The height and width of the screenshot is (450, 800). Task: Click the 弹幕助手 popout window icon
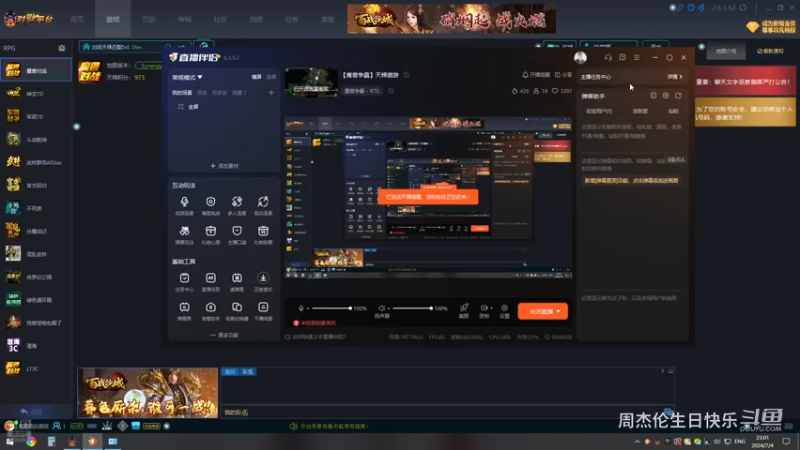point(653,96)
